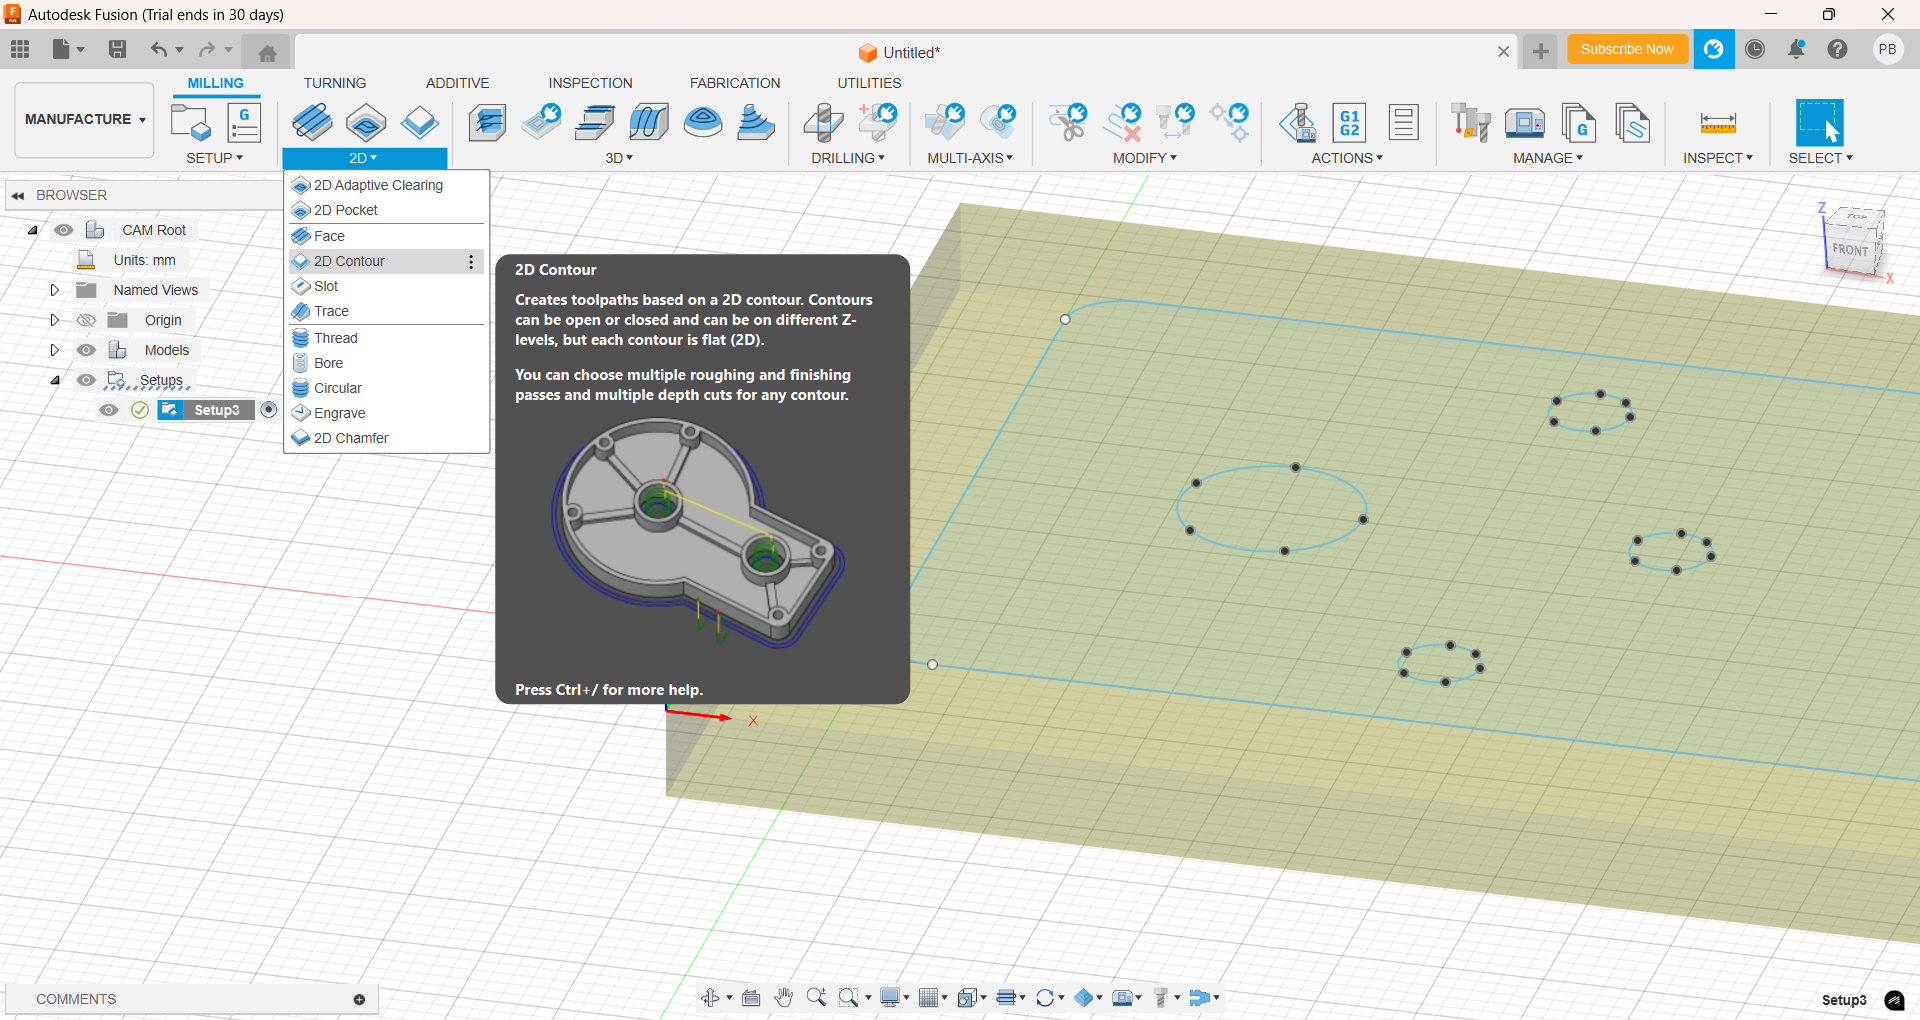The height and width of the screenshot is (1020, 1920).
Task: Click the Pan hand tool
Action: (784, 997)
